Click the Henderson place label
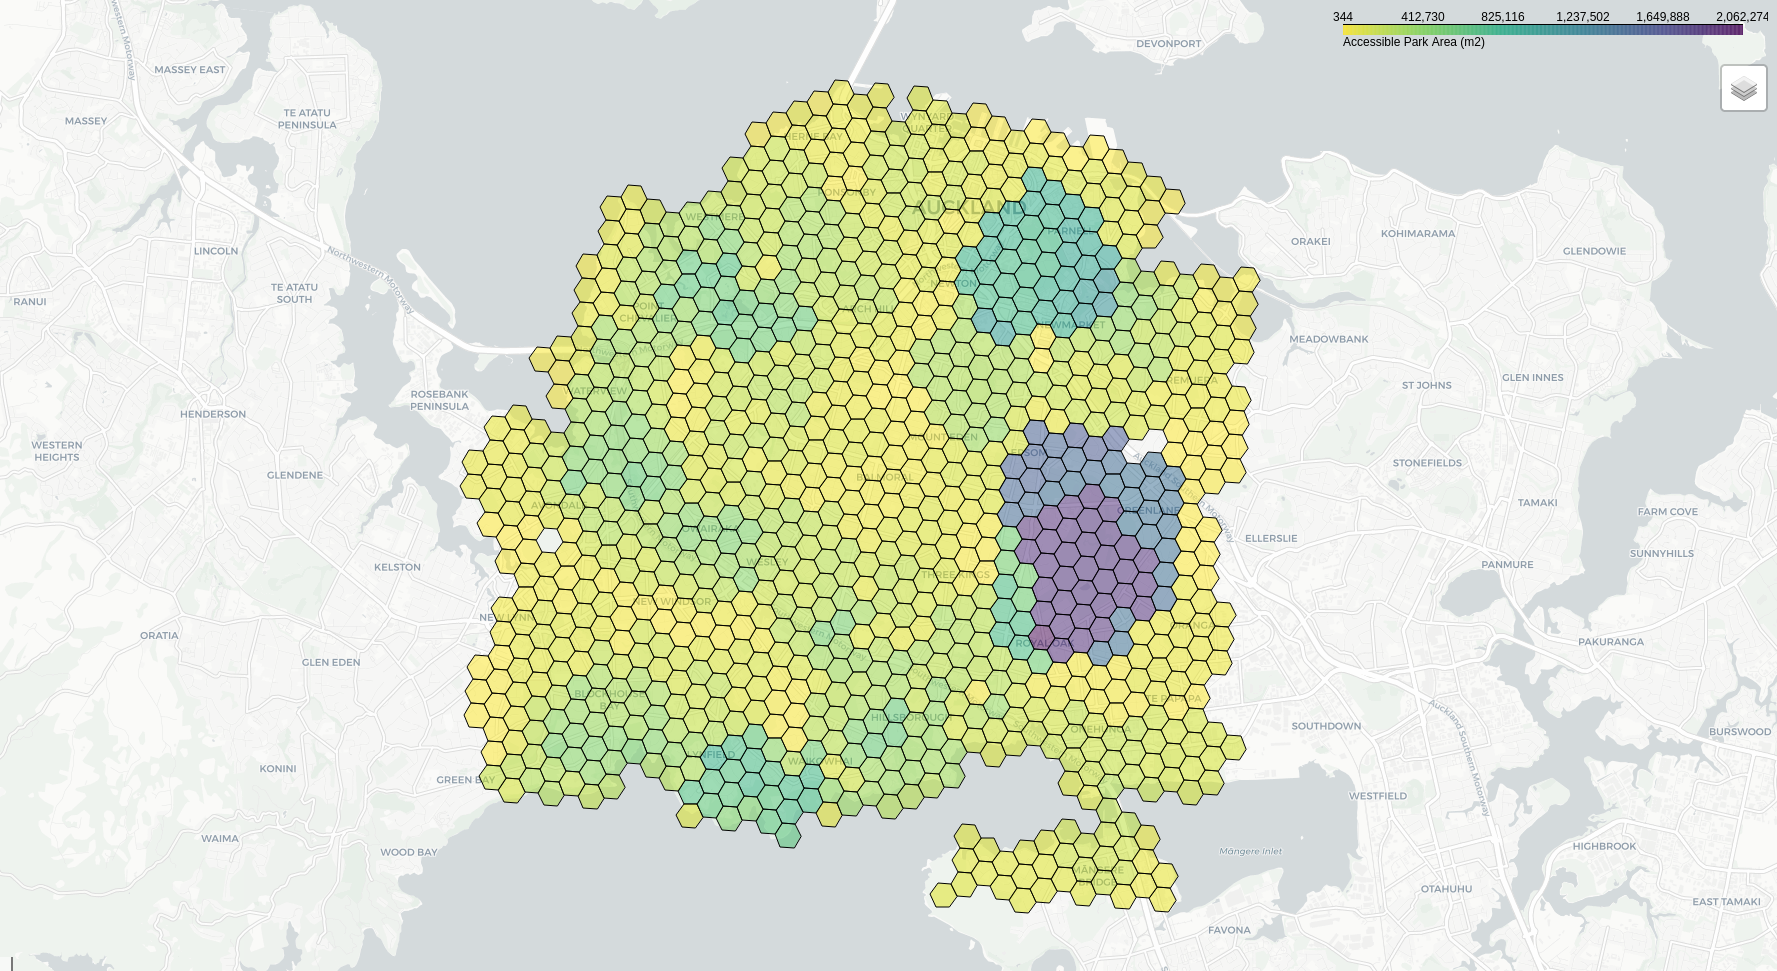Image resolution: width=1777 pixels, height=971 pixels. (212, 414)
